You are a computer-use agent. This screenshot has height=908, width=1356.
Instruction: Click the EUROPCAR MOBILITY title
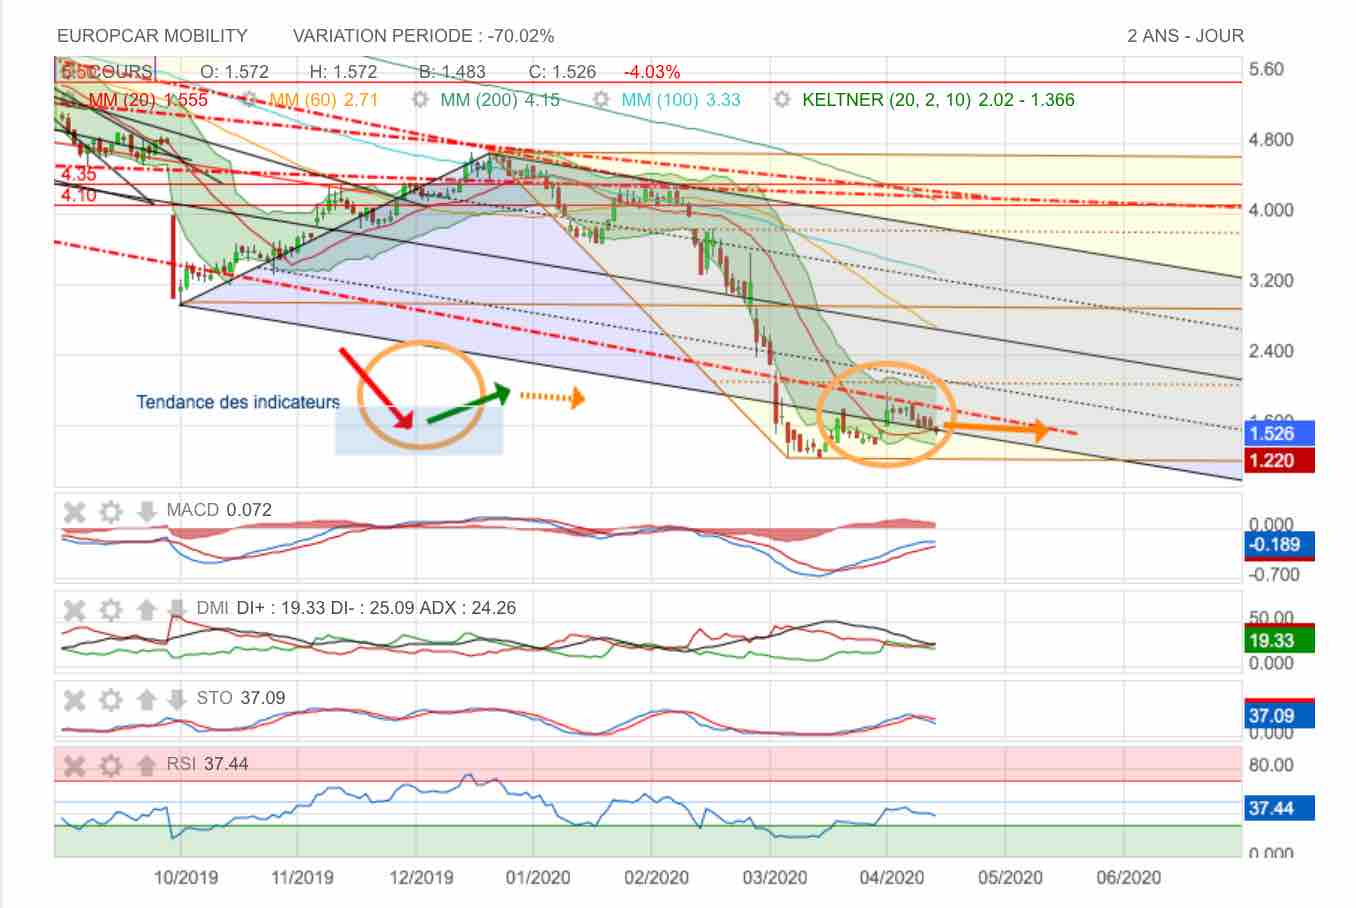coord(152,36)
